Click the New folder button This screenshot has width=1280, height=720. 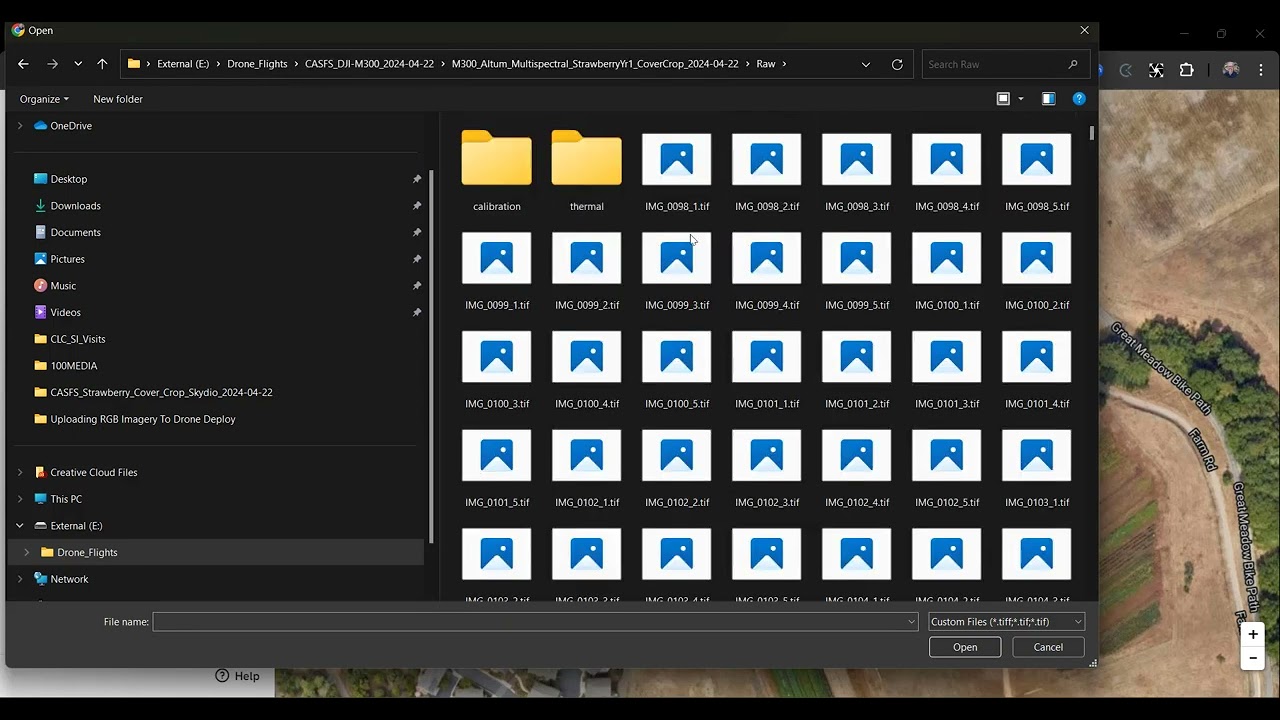coord(118,99)
